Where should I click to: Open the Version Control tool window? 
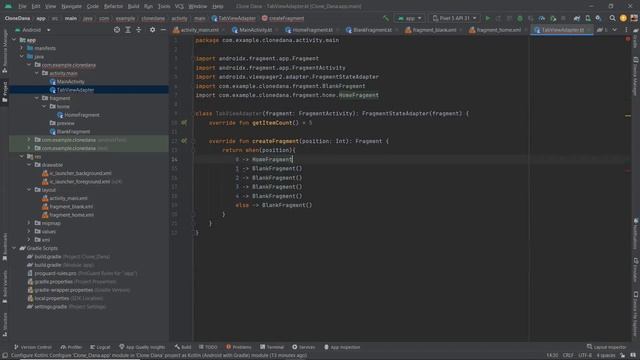33,347
